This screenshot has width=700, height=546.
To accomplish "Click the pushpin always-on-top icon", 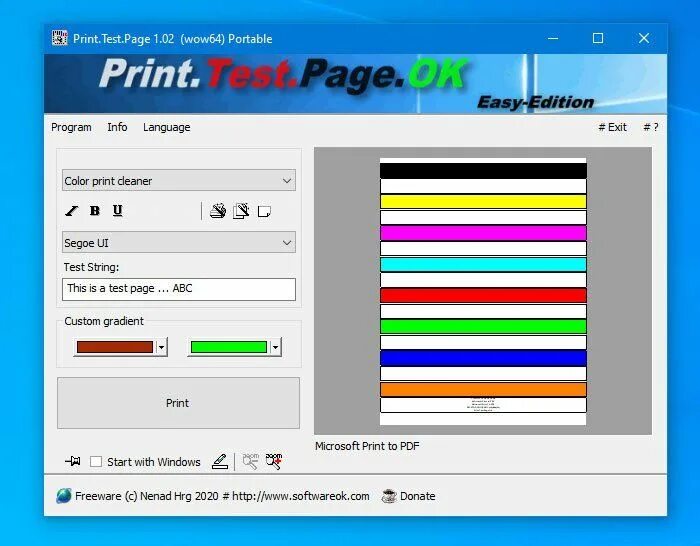I will coord(73,461).
